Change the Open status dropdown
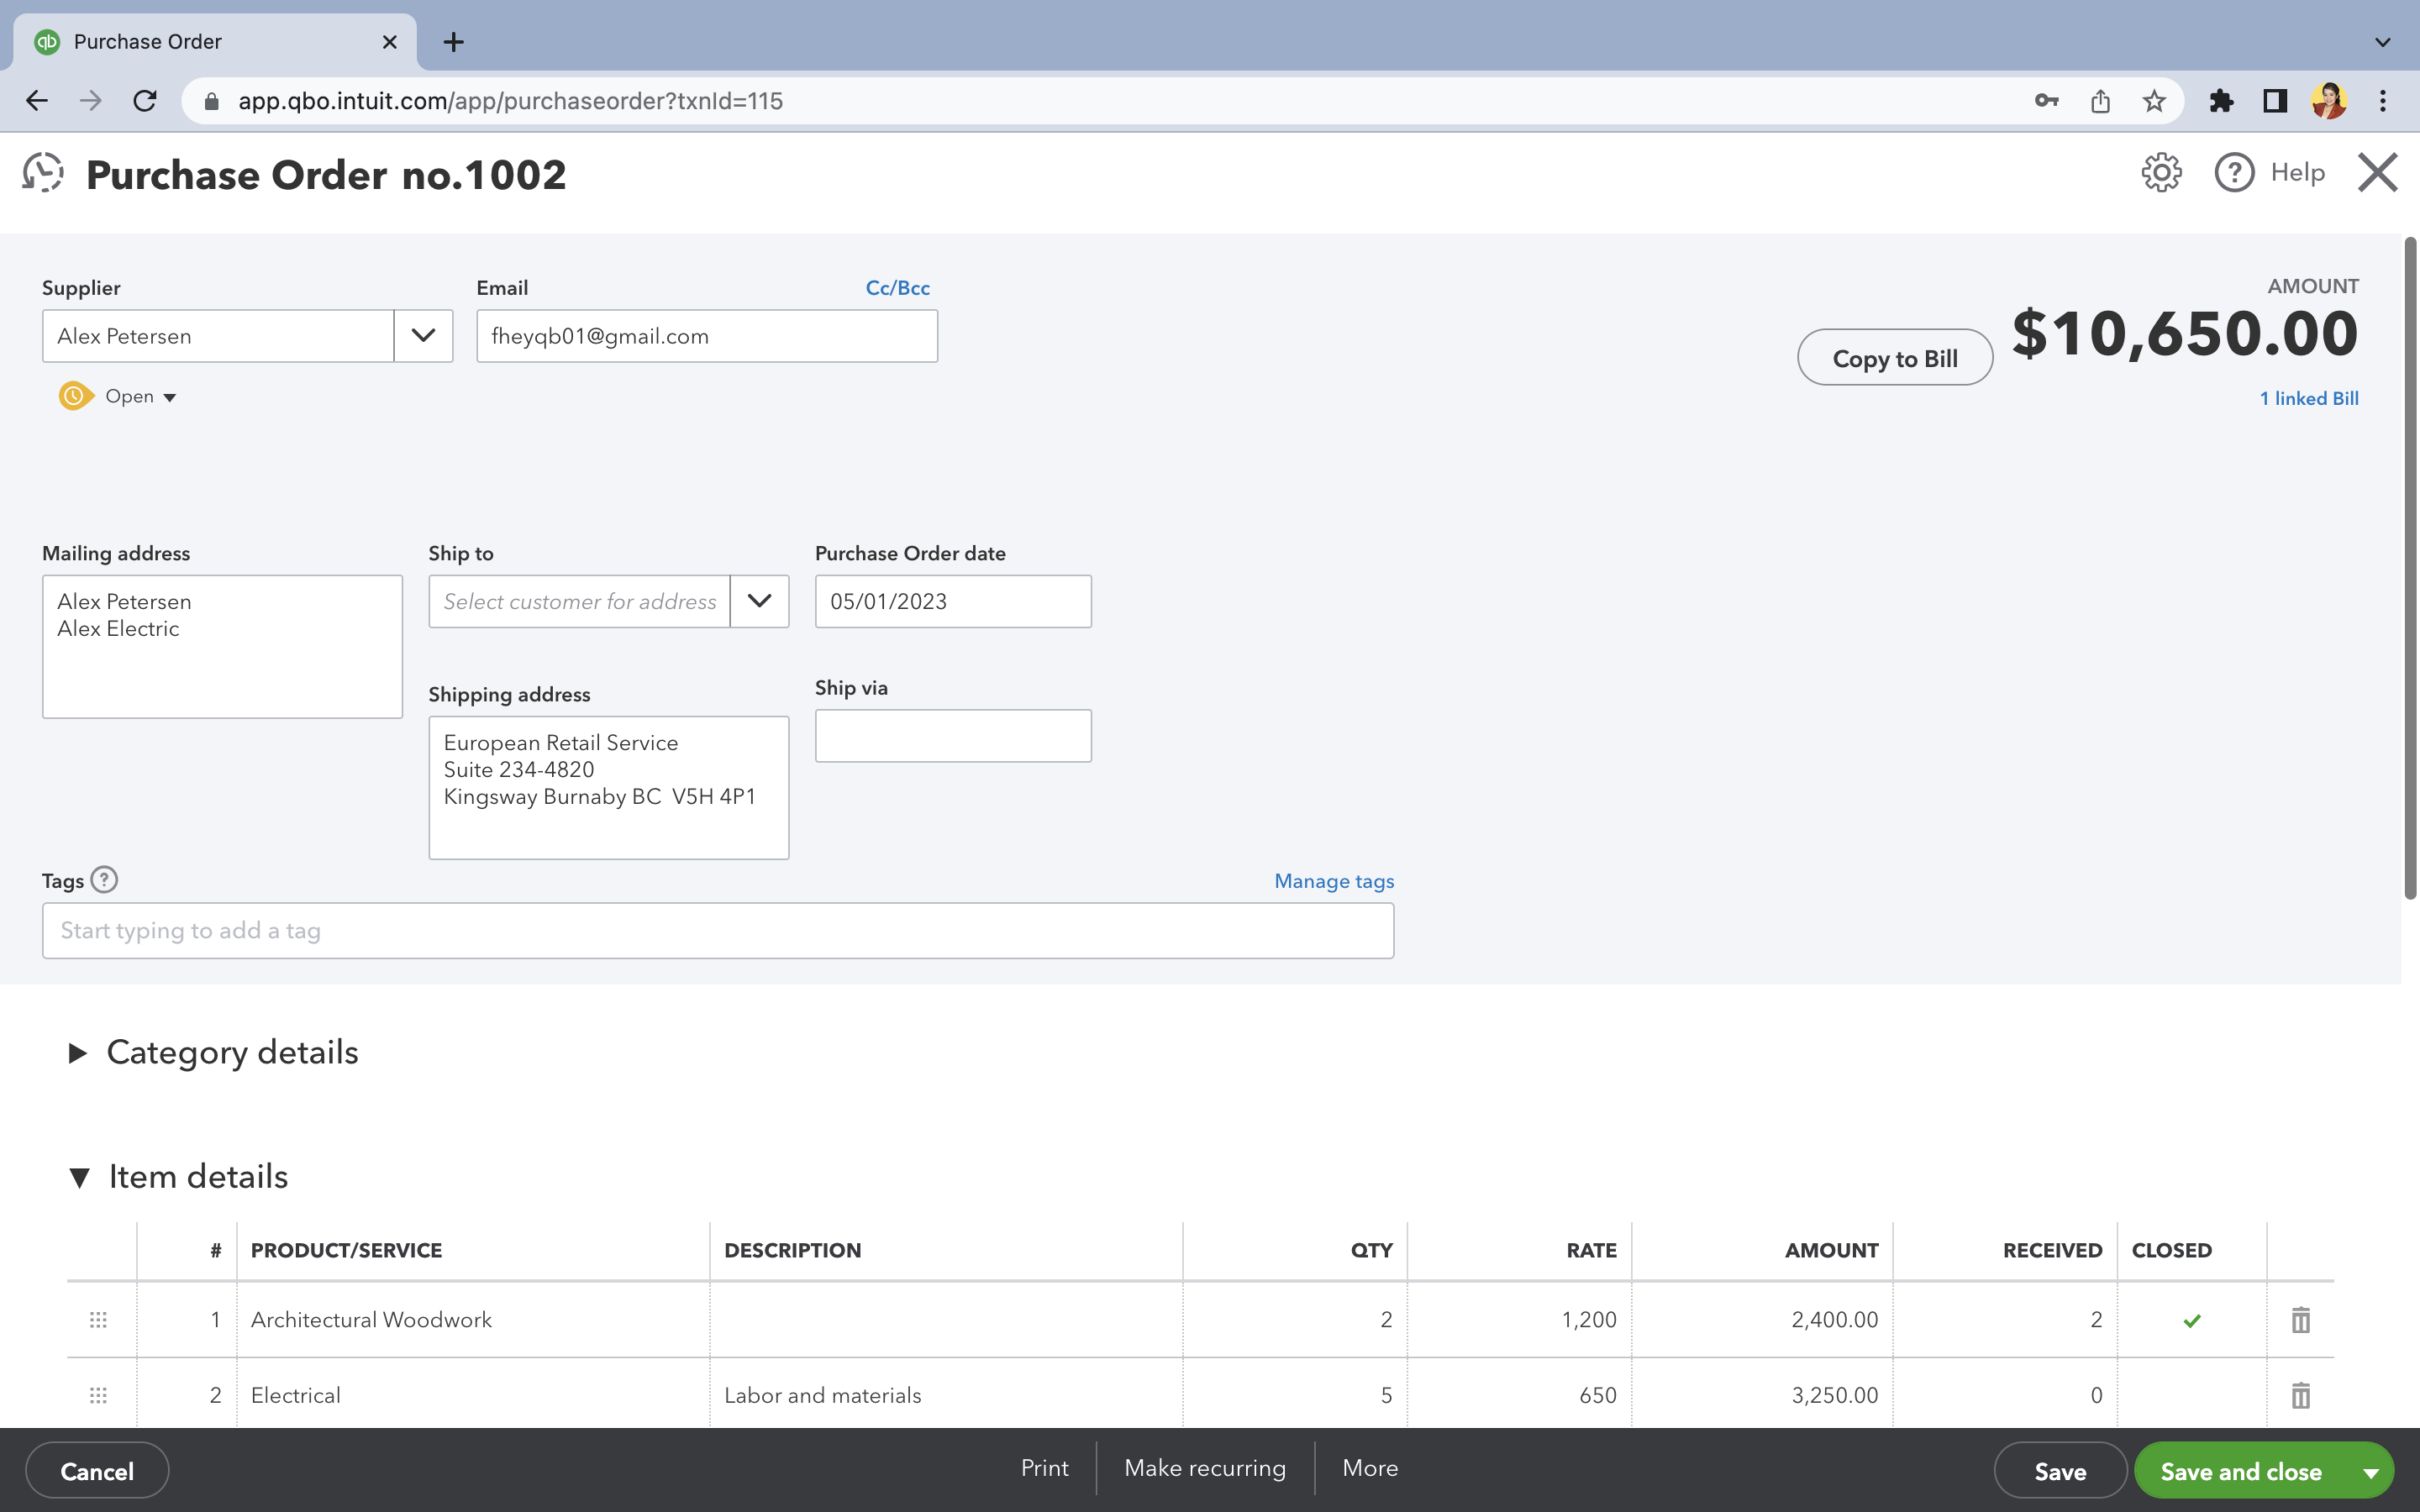Screen dimensions: 2420x1512 tap(140, 397)
